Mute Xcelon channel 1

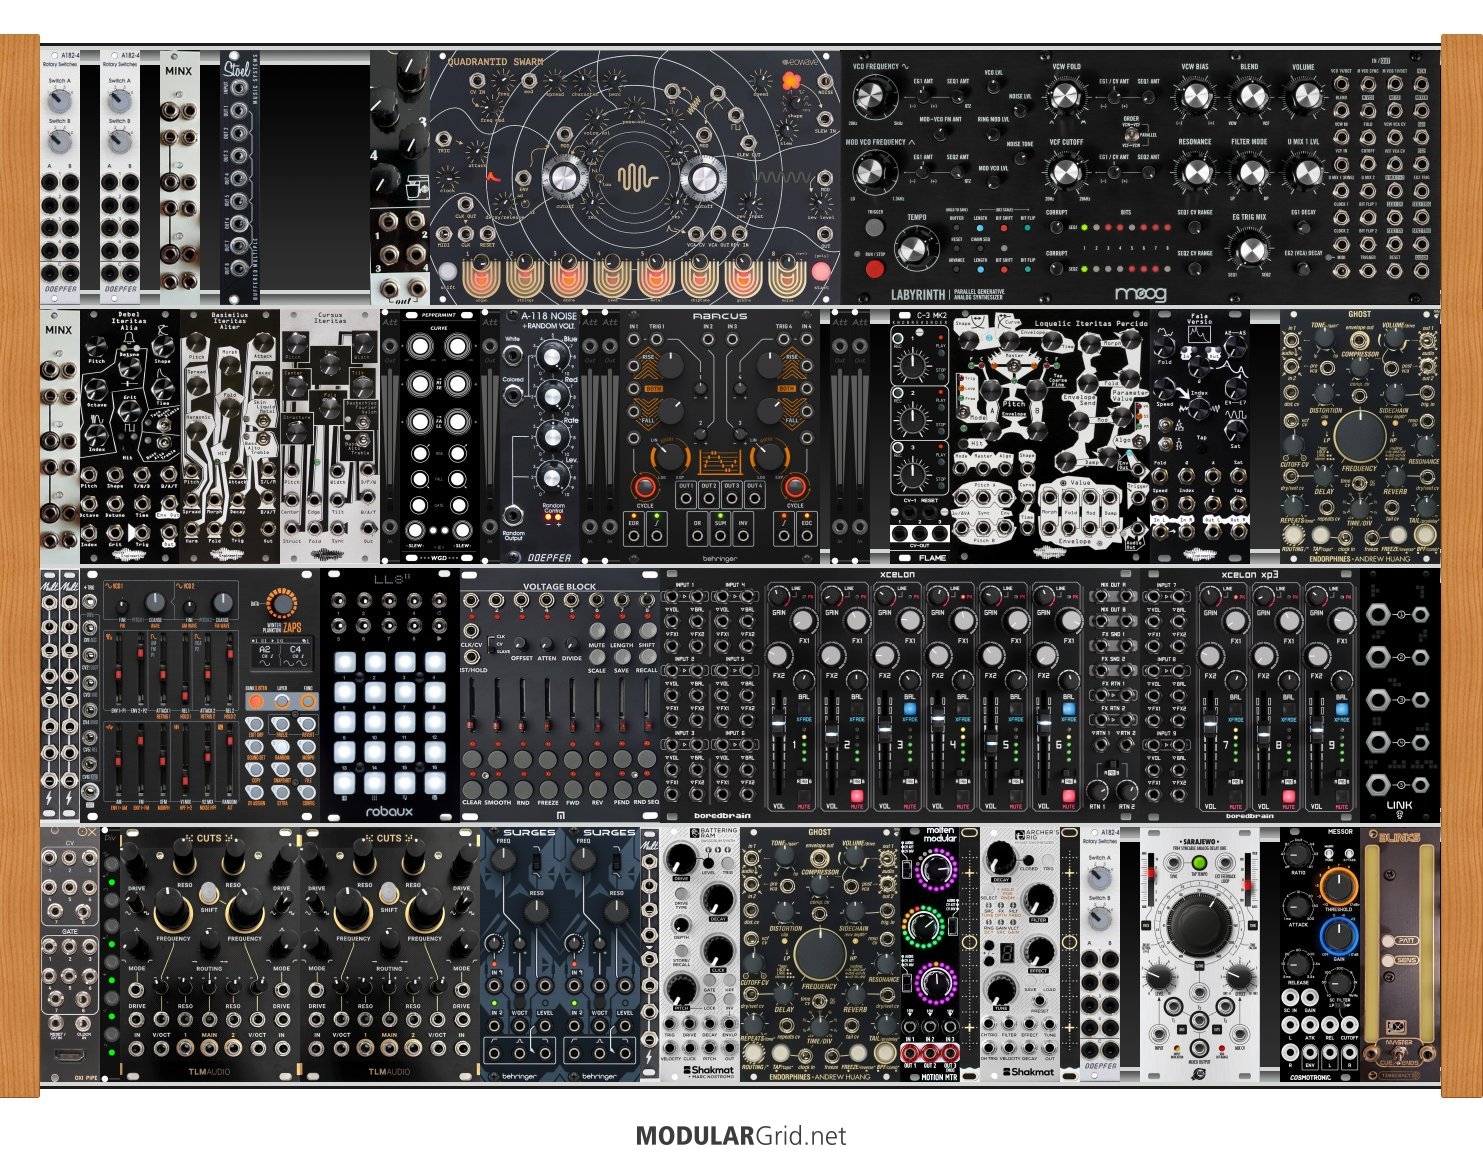(804, 797)
